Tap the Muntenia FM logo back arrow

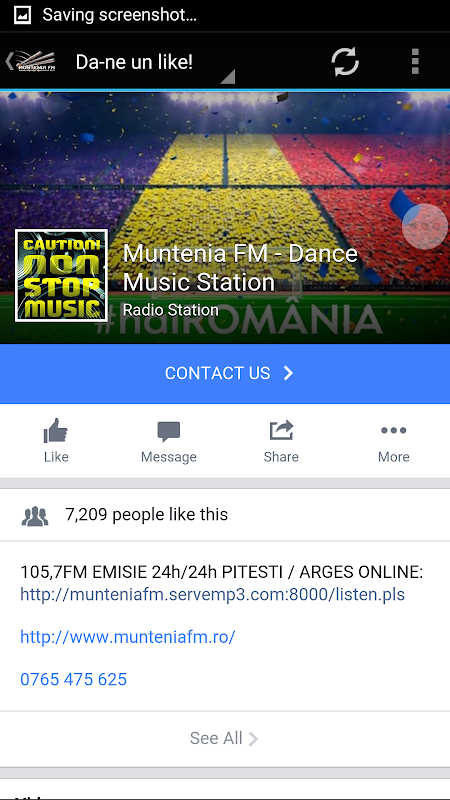31,62
